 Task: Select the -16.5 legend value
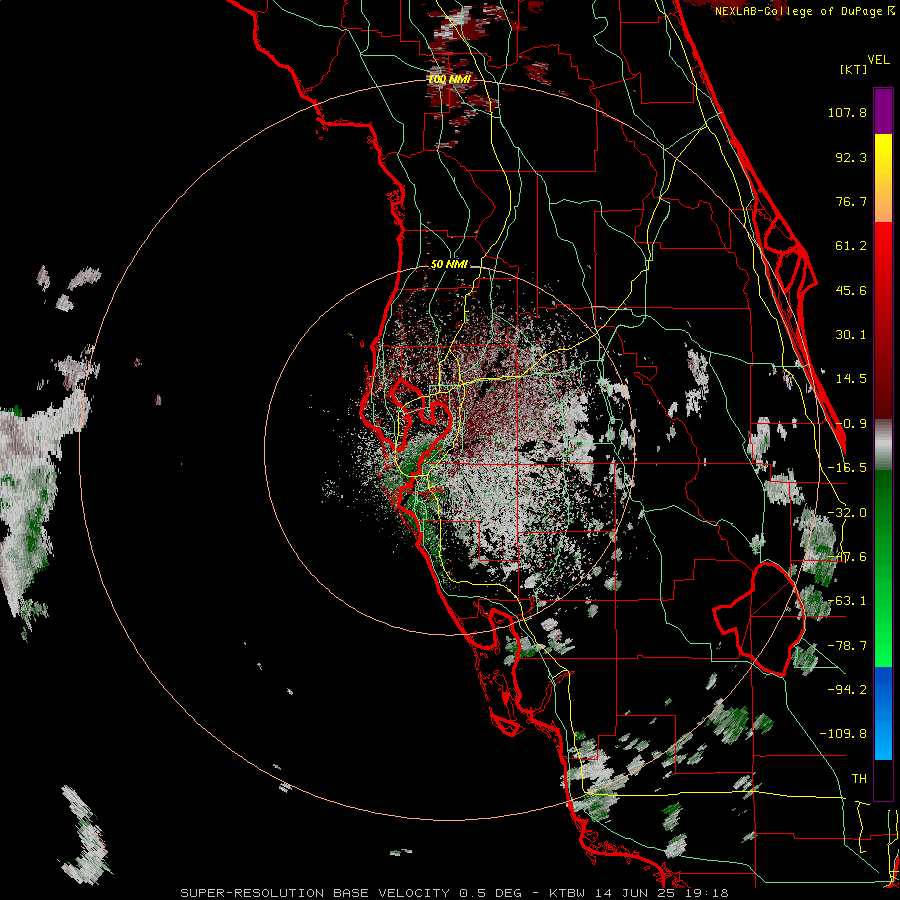click(847, 468)
